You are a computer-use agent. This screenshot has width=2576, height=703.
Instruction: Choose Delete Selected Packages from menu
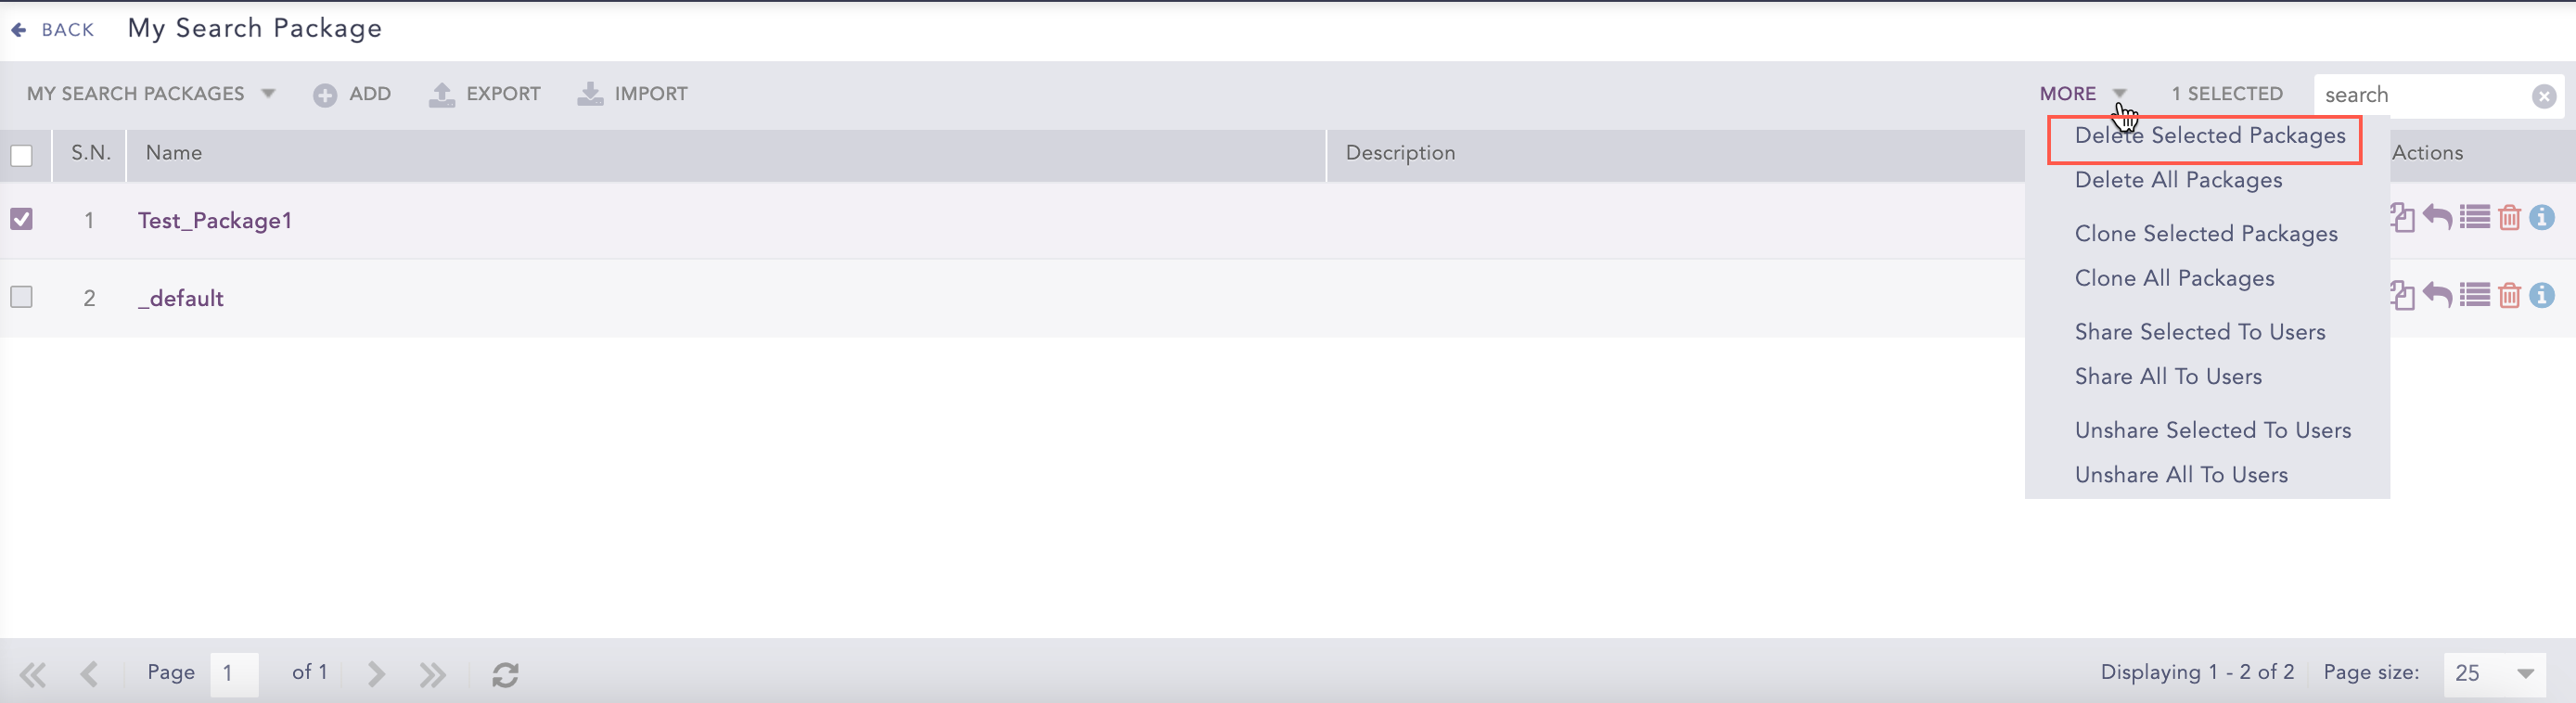[2209, 136]
